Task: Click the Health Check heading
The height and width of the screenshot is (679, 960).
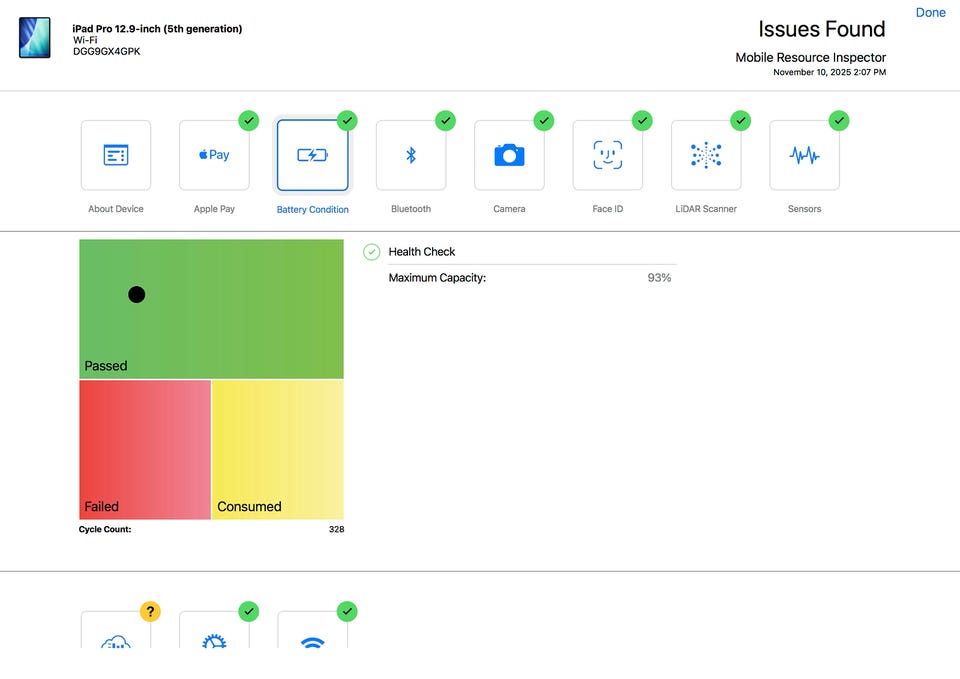Action: 422,252
